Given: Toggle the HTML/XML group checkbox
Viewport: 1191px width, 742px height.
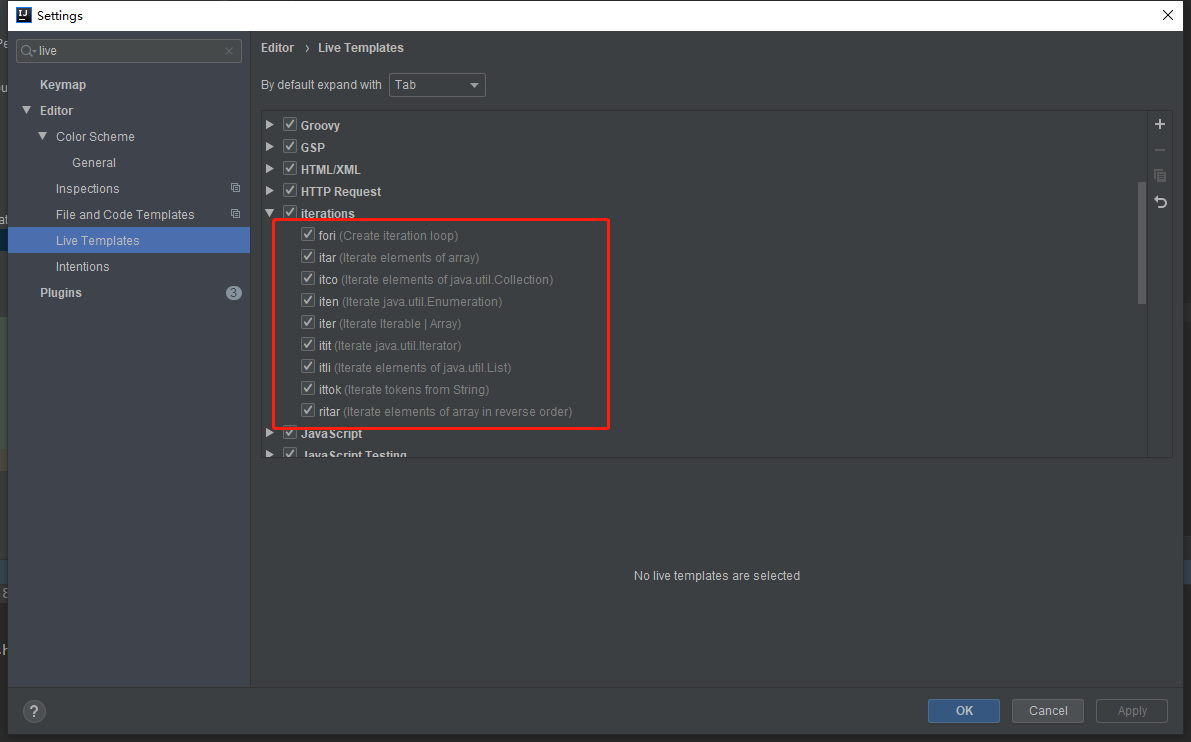Looking at the screenshot, I should pos(290,169).
